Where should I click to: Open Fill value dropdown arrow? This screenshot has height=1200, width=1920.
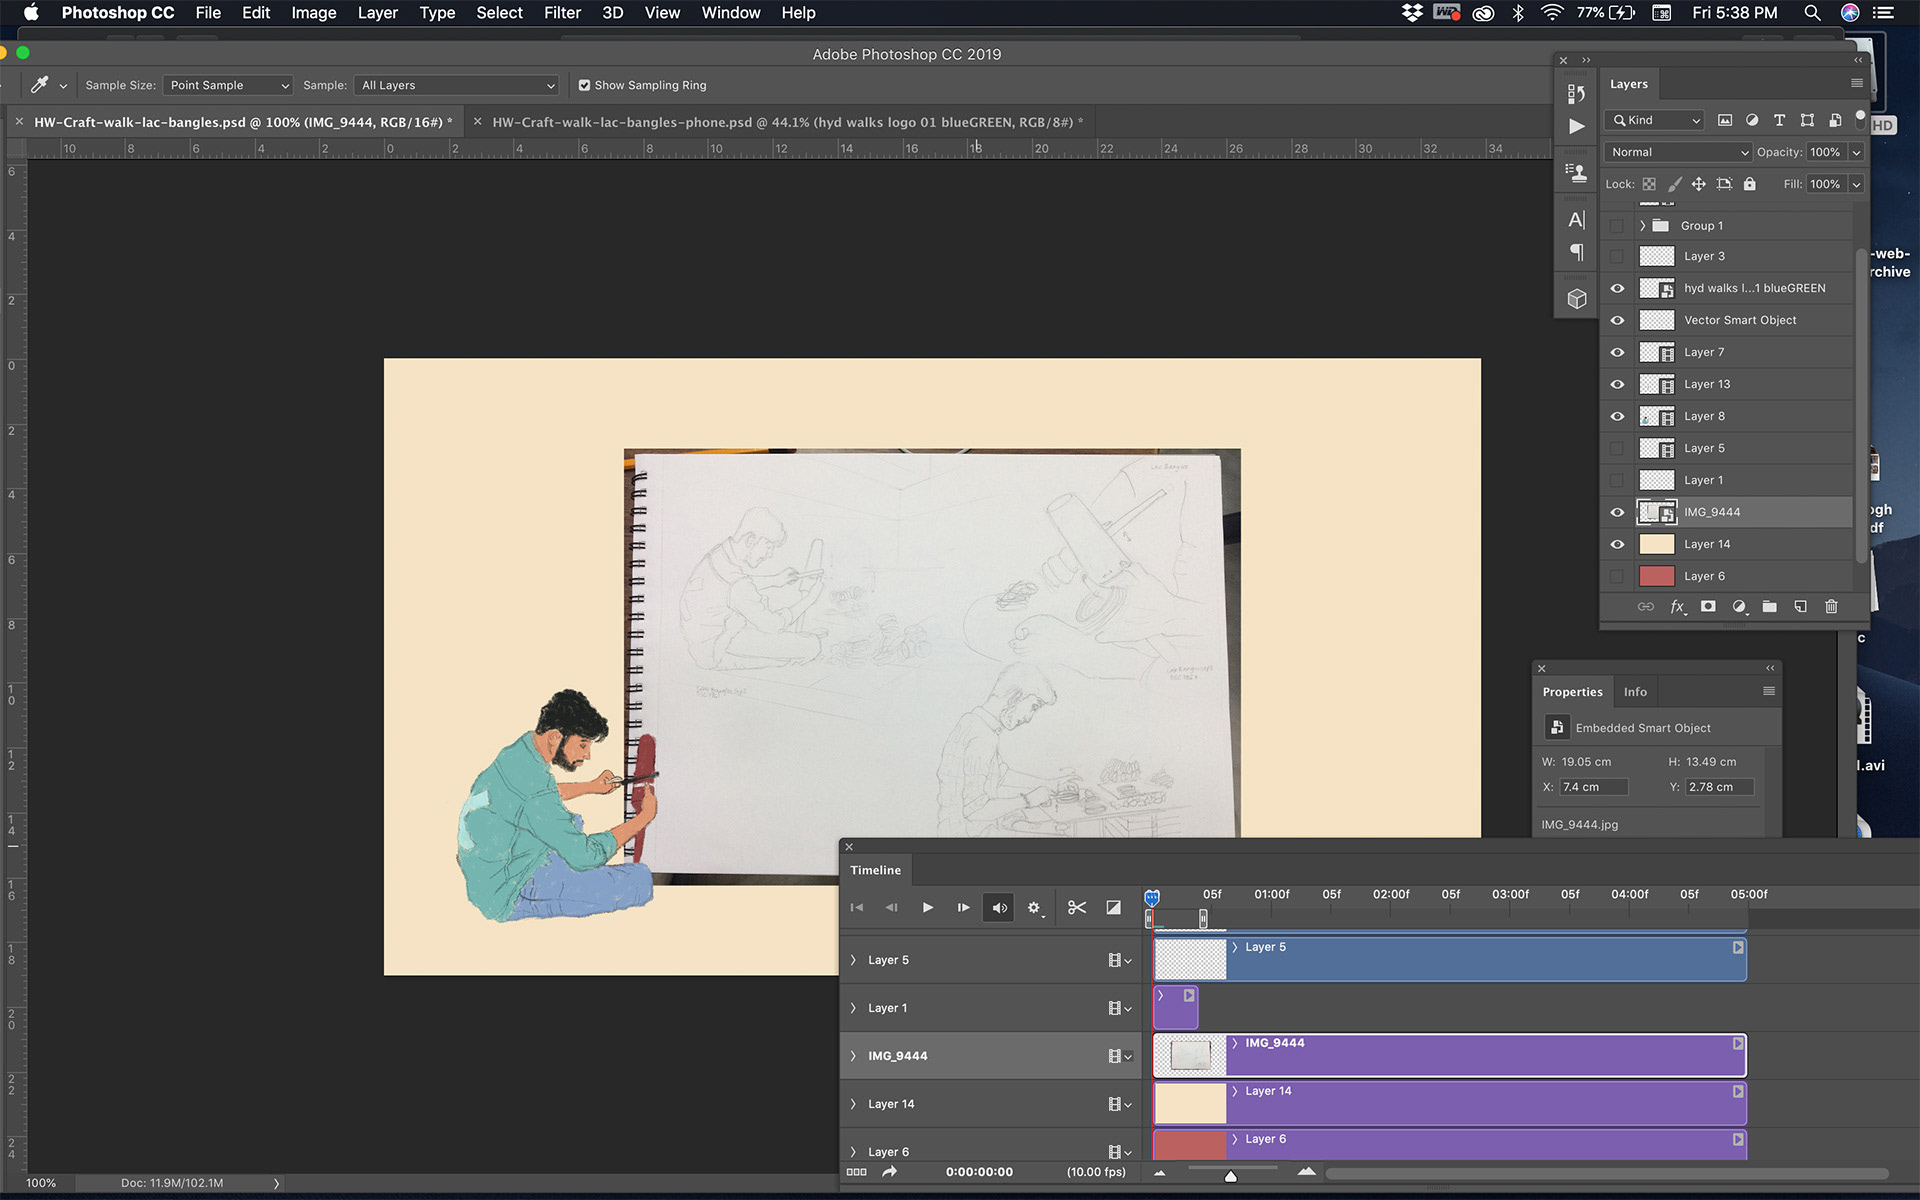pyautogui.click(x=1856, y=184)
